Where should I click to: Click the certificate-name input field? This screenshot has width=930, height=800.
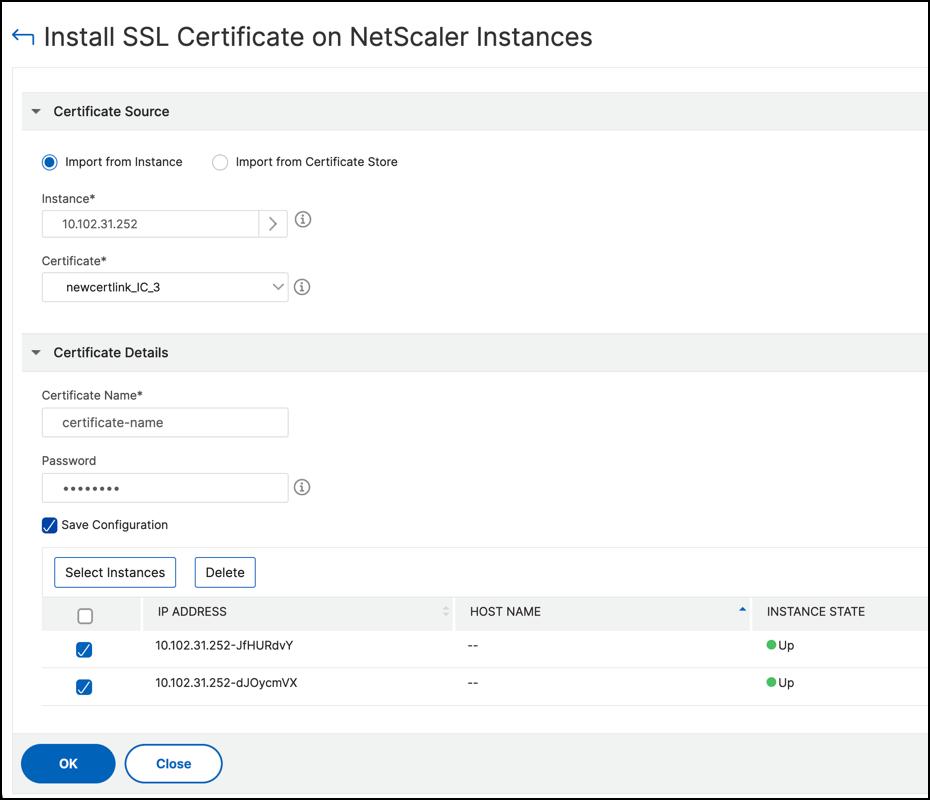(164, 422)
